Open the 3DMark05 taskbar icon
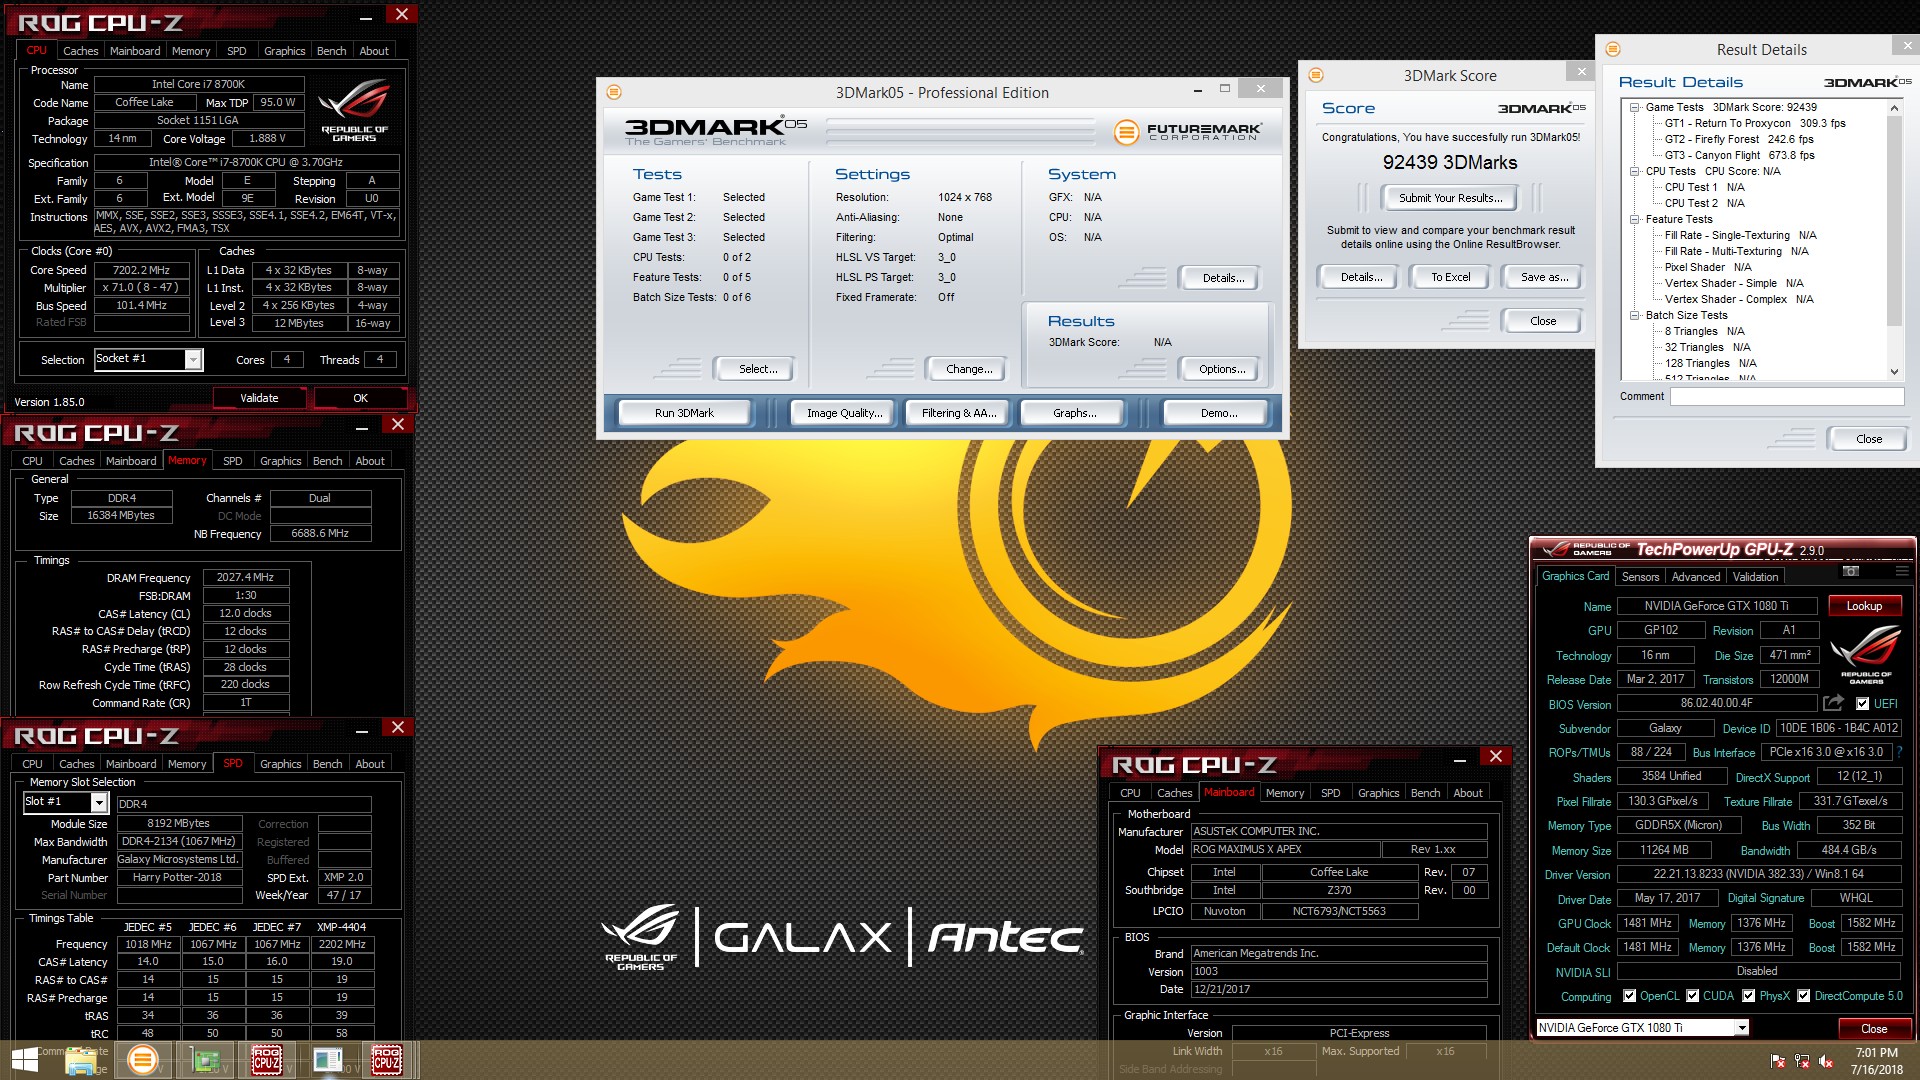This screenshot has width=1920, height=1080. coord(143,1060)
